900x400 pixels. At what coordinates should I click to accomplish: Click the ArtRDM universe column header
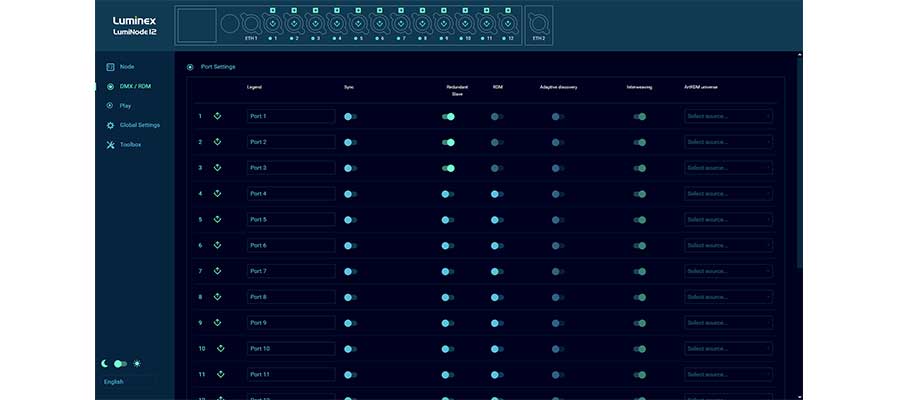tap(701, 87)
